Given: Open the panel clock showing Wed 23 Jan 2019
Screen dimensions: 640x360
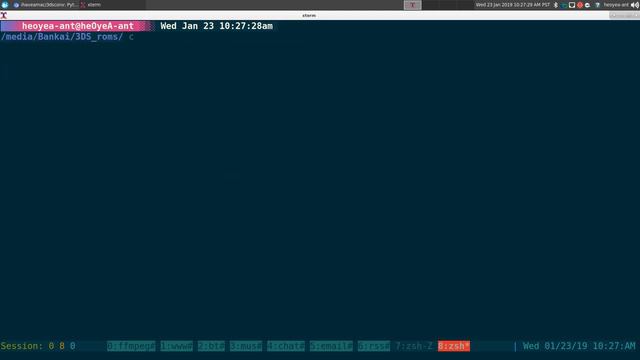Looking at the screenshot, I should pos(513,5).
